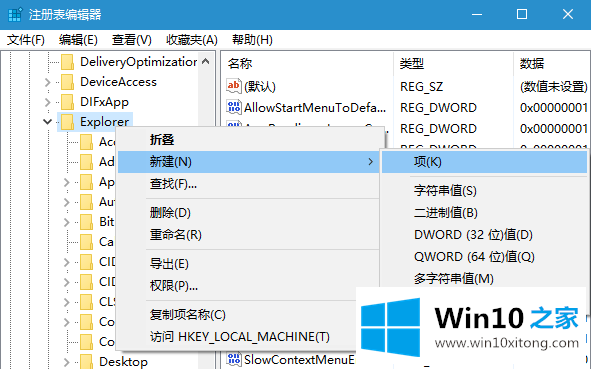Viewport: 591px width, 369px height.
Task: Click folder icon beside the Ad subkey
Action: click(86, 162)
